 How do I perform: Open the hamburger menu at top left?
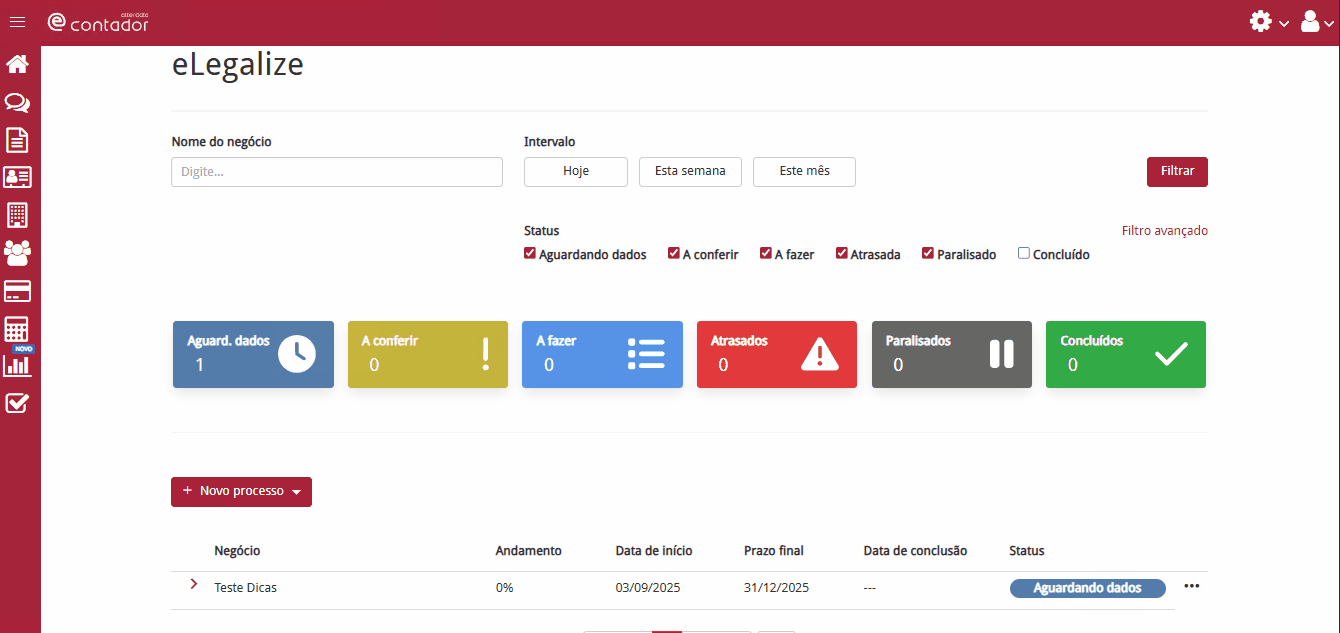17,22
